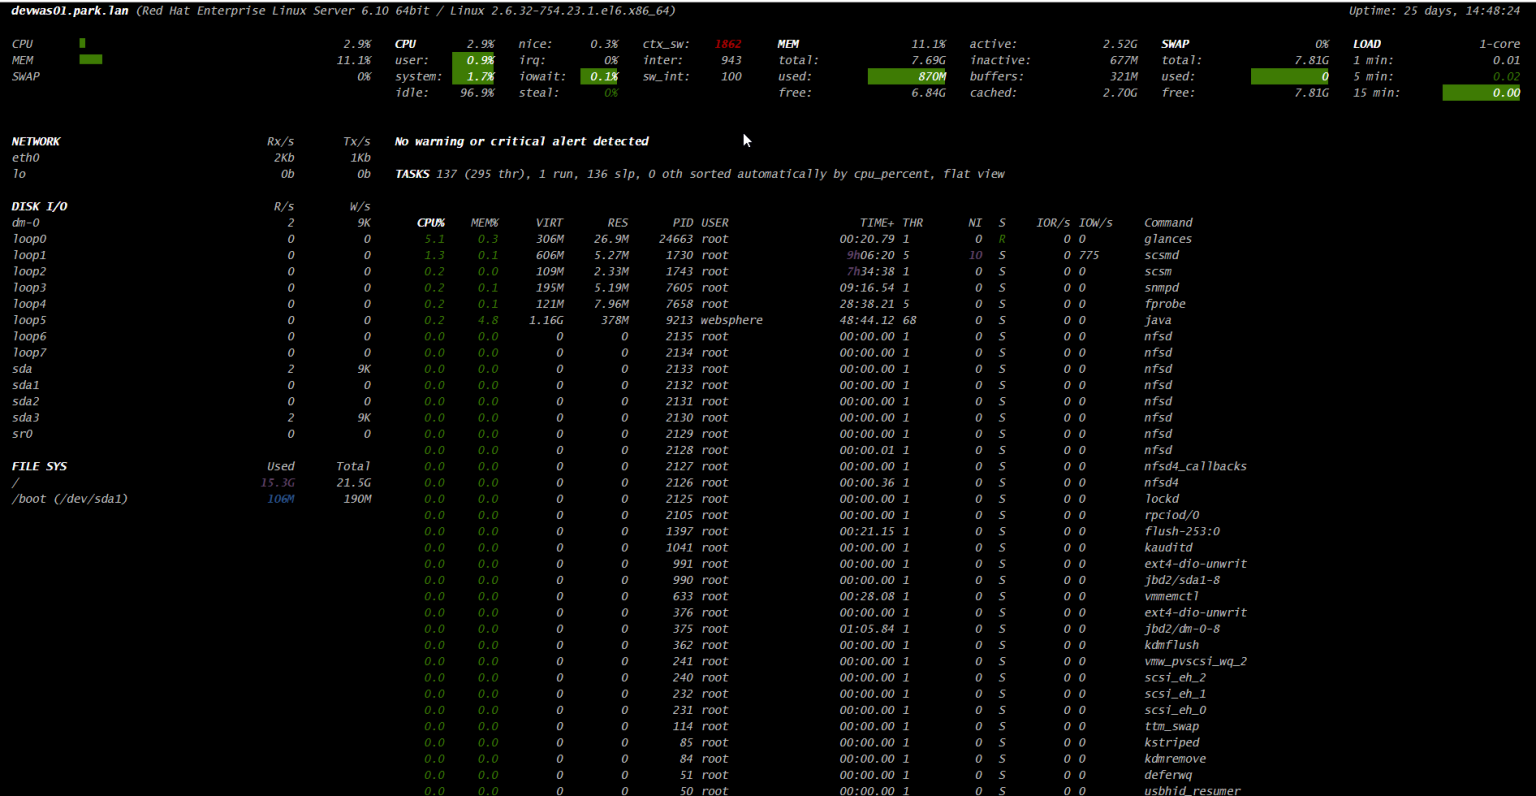The height and width of the screenshot is (796, 1536).
Task: Click the green MEM usage bar at top left
Action: tap(90, 60)
